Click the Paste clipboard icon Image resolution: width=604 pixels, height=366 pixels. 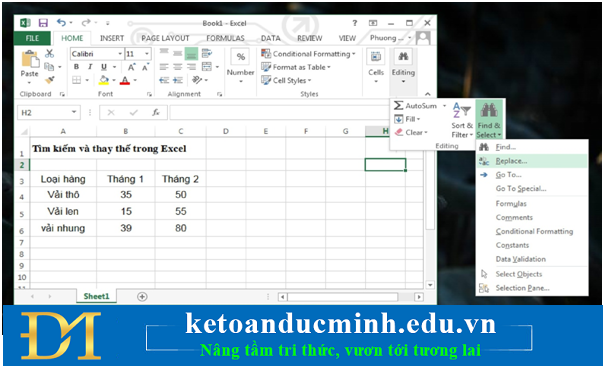[x=30, y=59]
